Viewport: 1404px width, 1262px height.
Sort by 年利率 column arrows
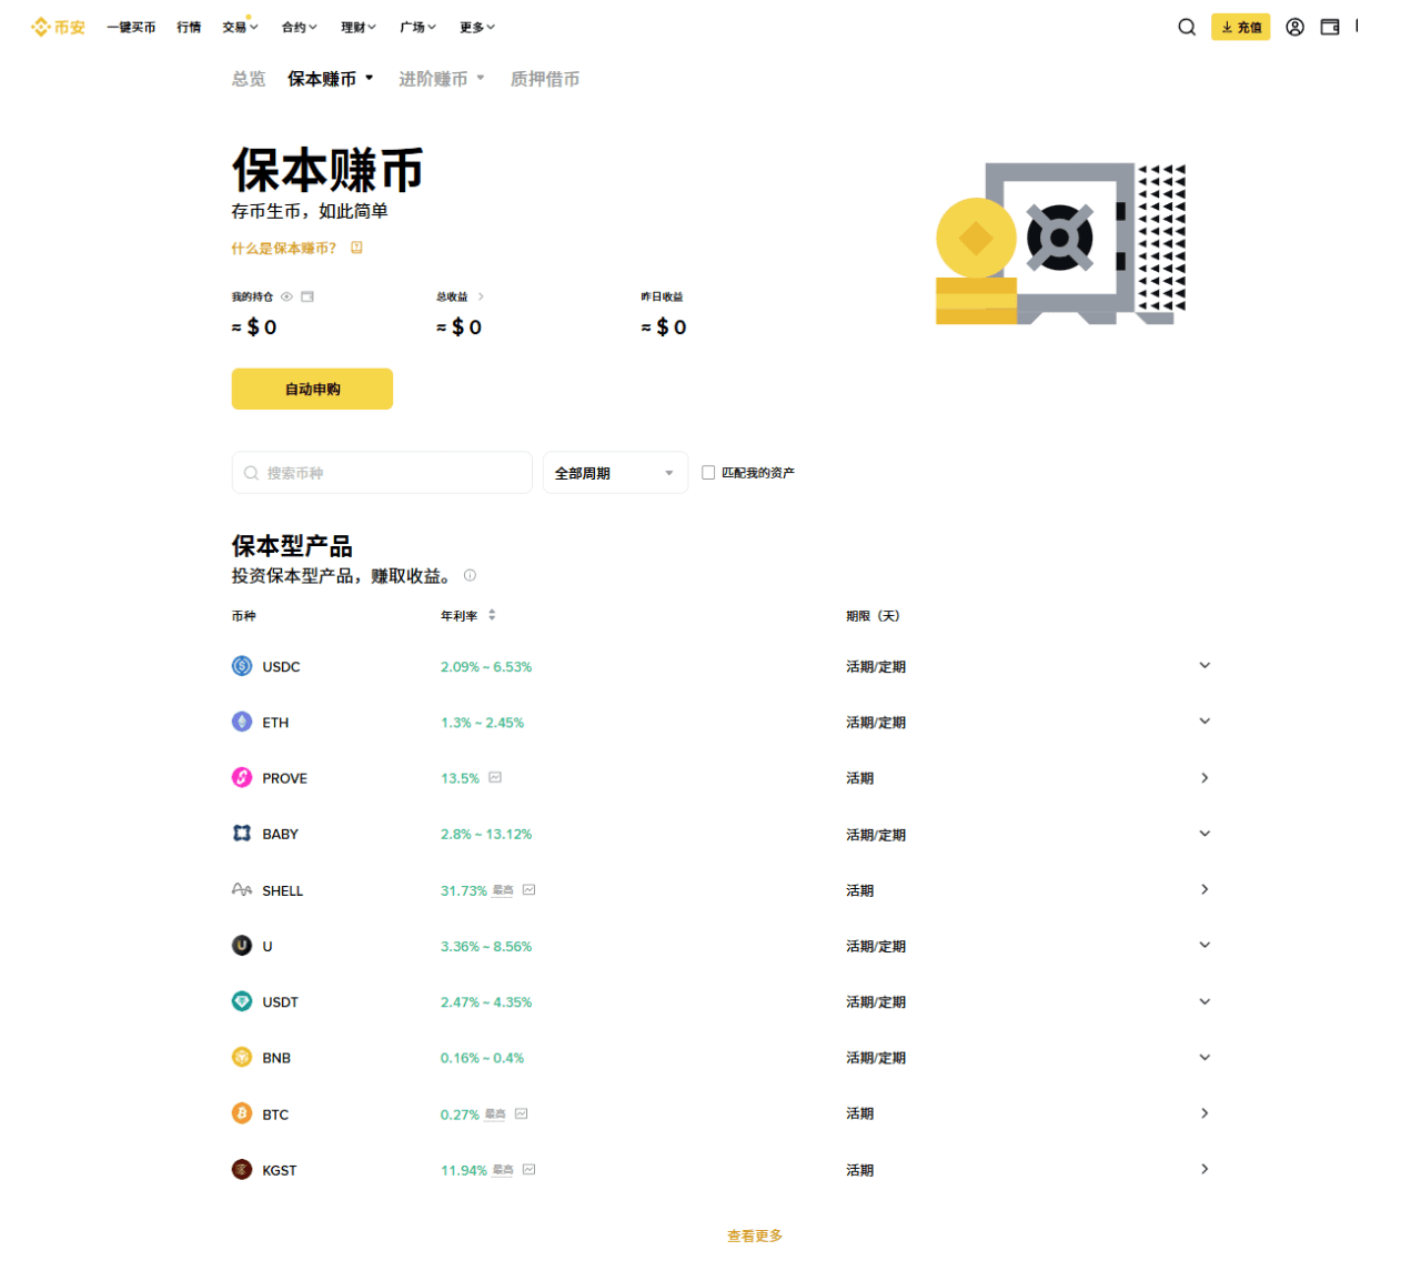pos(492,615)
